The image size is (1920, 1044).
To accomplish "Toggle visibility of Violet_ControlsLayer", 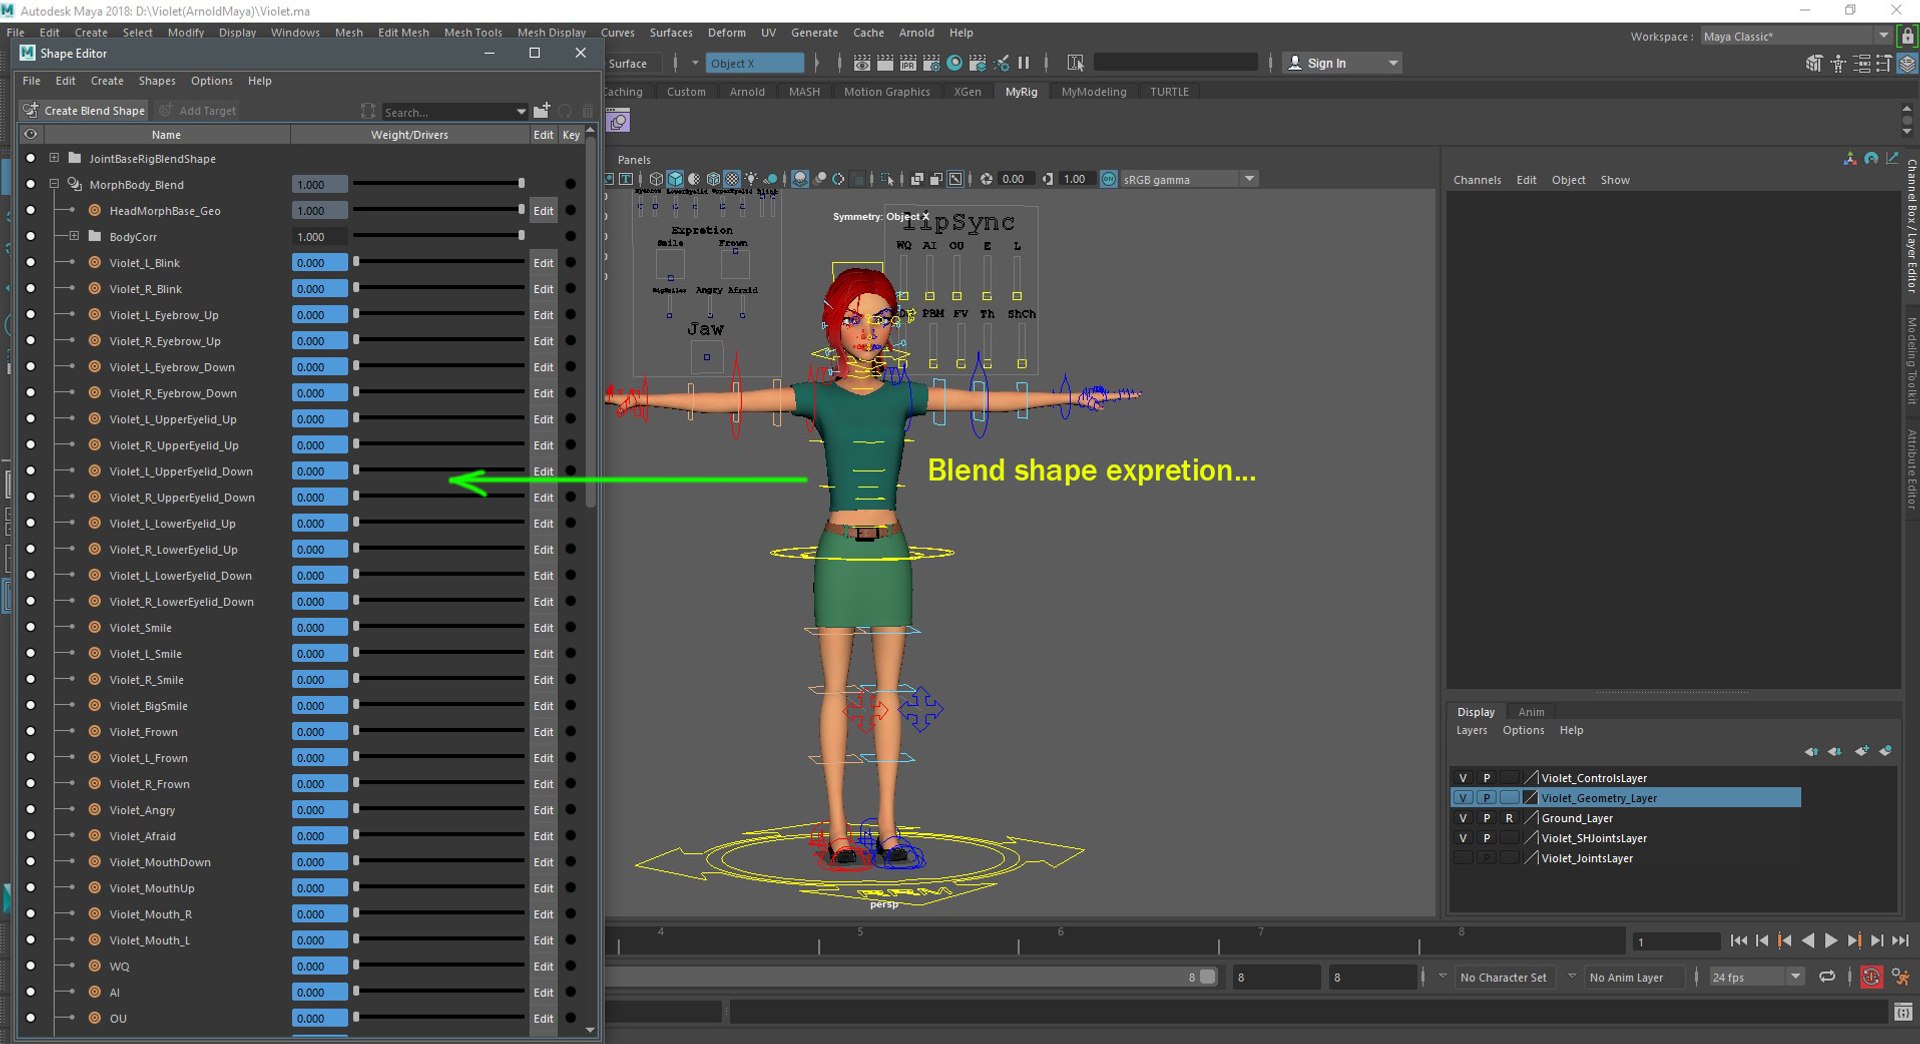I will pyautogui.click(x=1463, y=778).
